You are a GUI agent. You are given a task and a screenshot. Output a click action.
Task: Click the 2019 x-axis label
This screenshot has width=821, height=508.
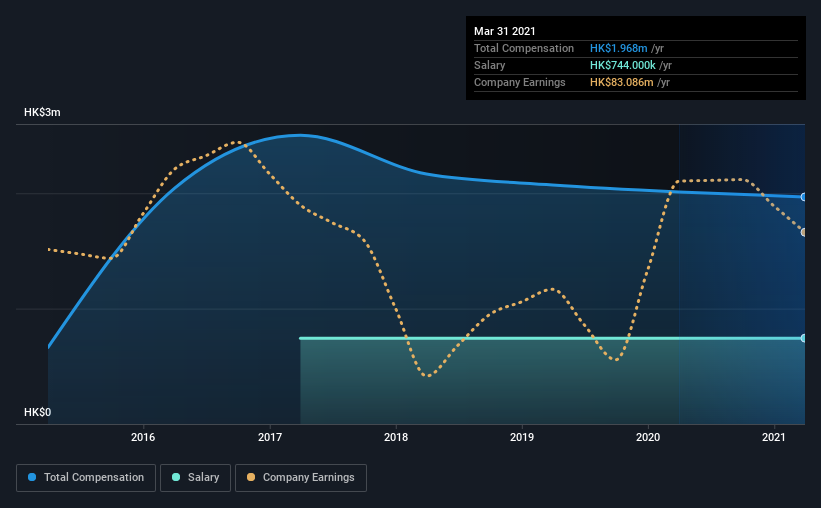coord(522,437)
